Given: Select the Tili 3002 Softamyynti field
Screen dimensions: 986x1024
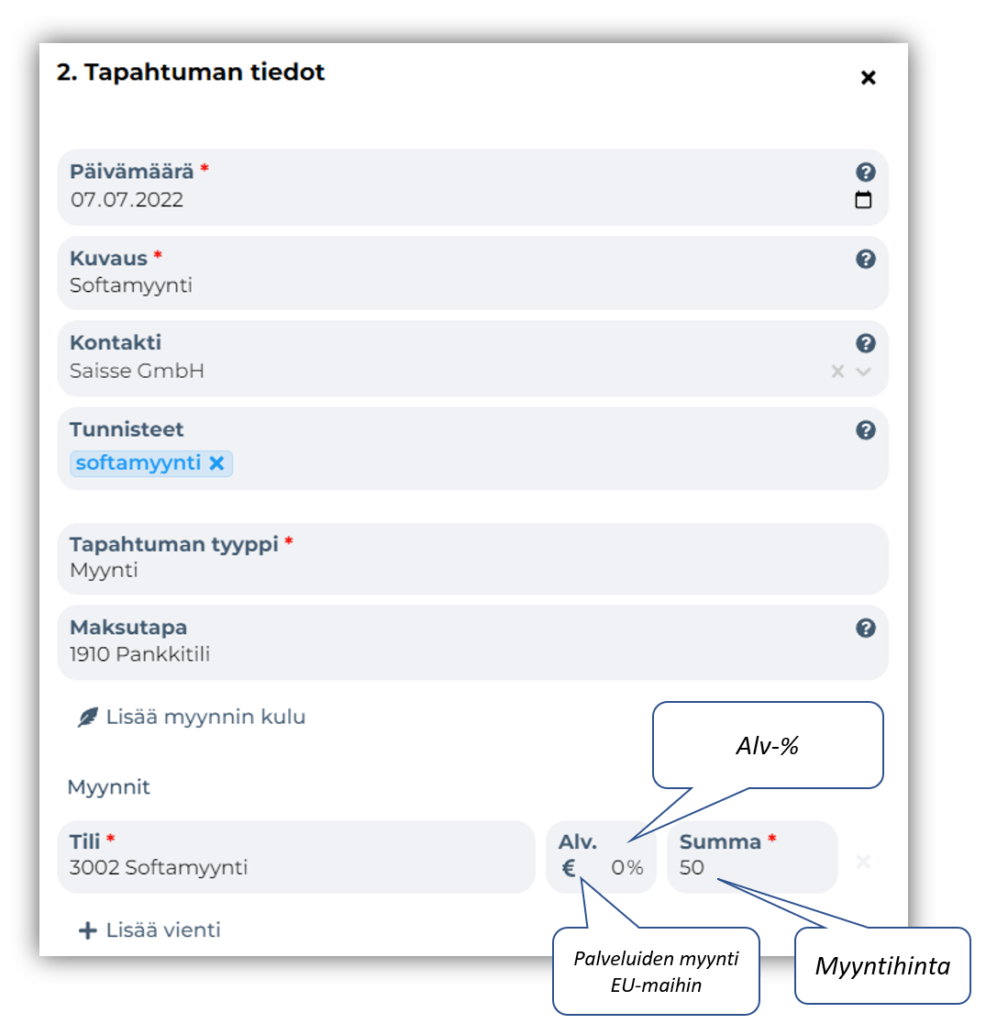Looking at the screenshot, I should point(296,856).
